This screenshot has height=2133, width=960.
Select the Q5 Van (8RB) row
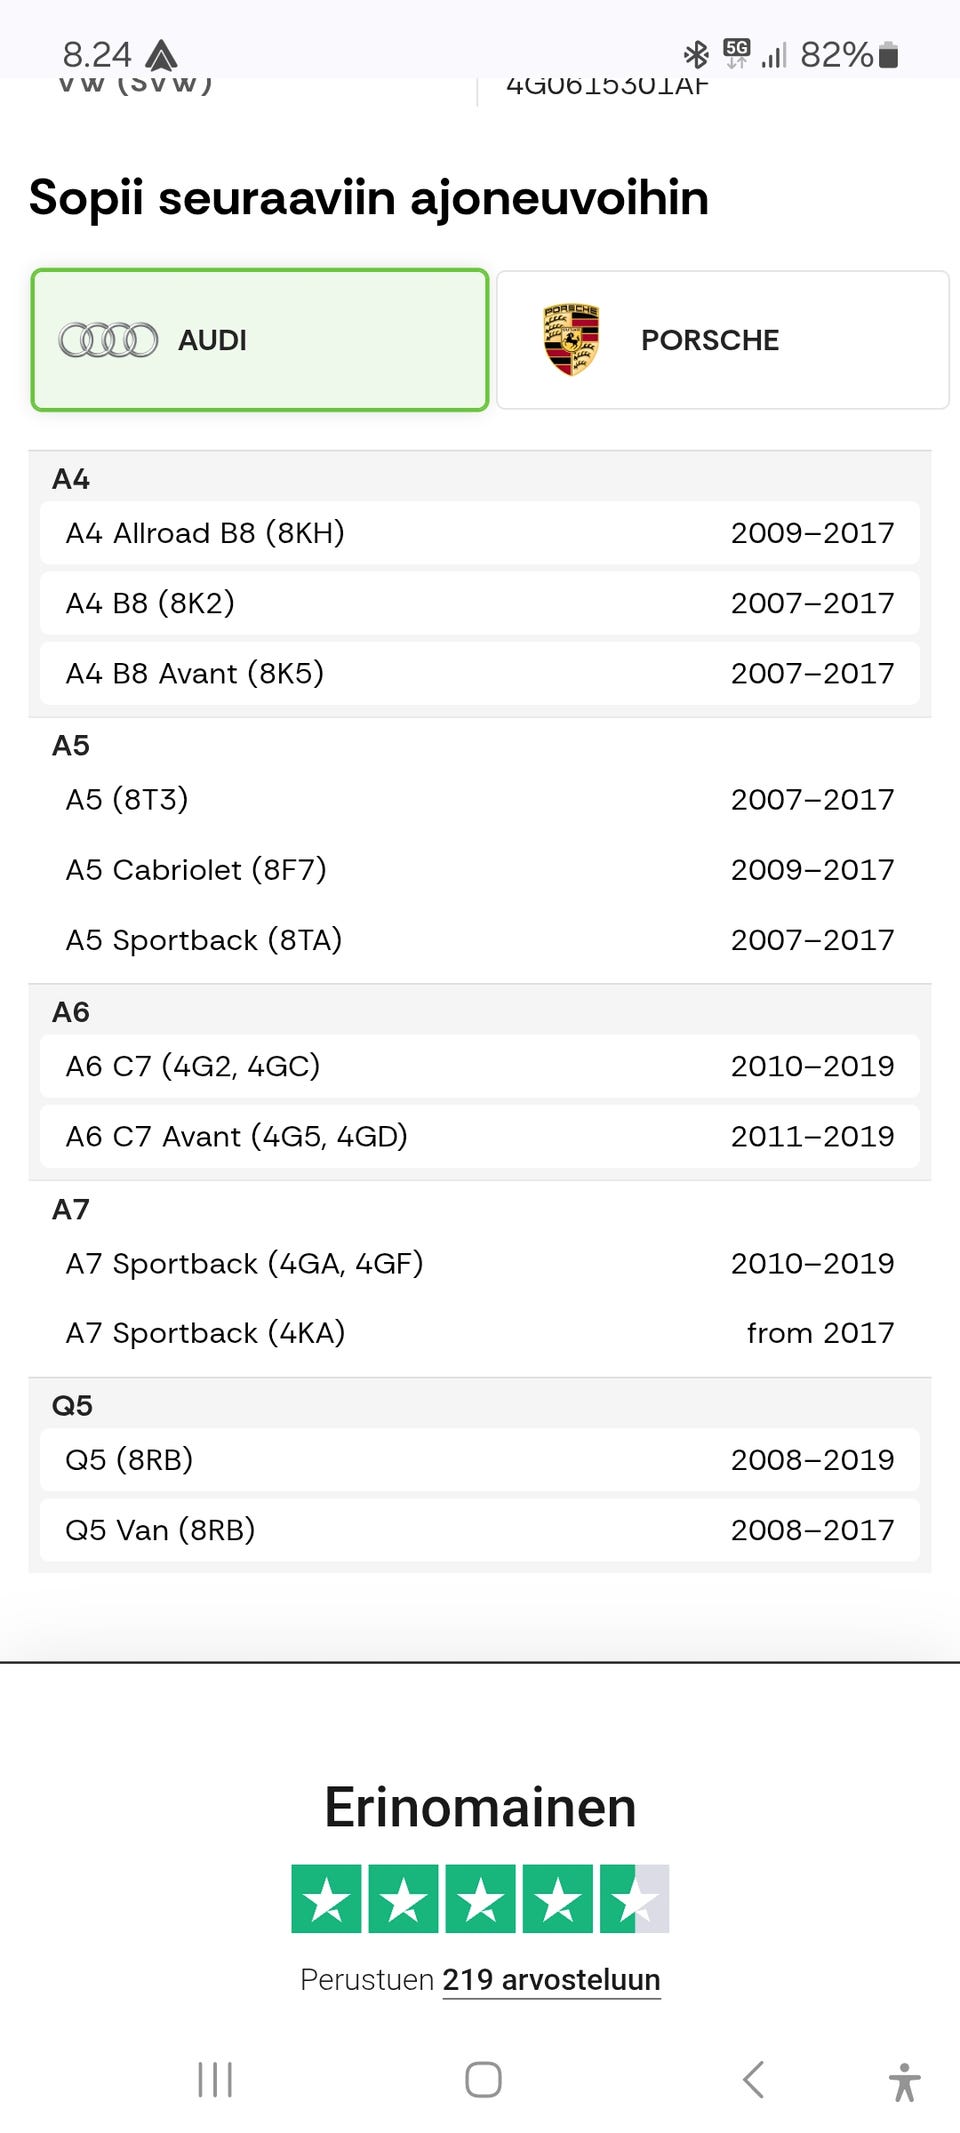pos(480,1529)
